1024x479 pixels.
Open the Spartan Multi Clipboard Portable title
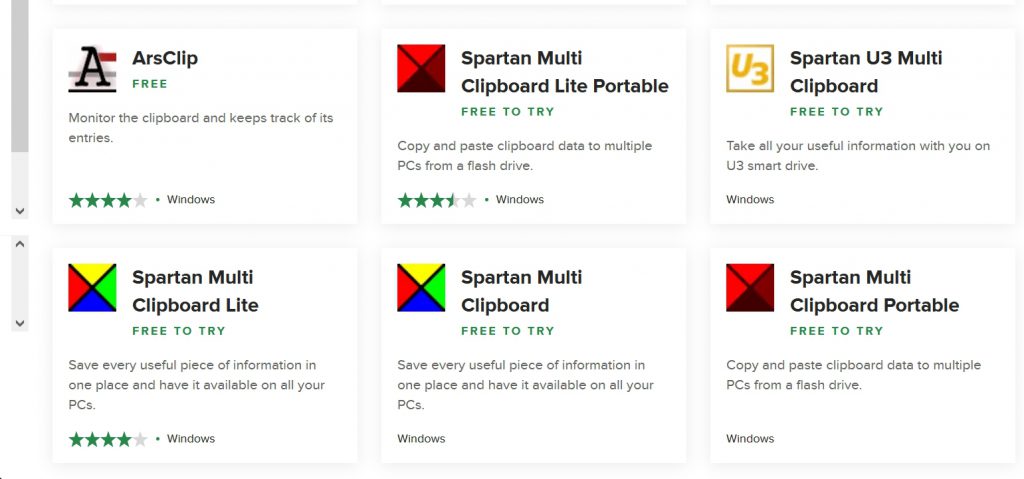coord(874,291)
